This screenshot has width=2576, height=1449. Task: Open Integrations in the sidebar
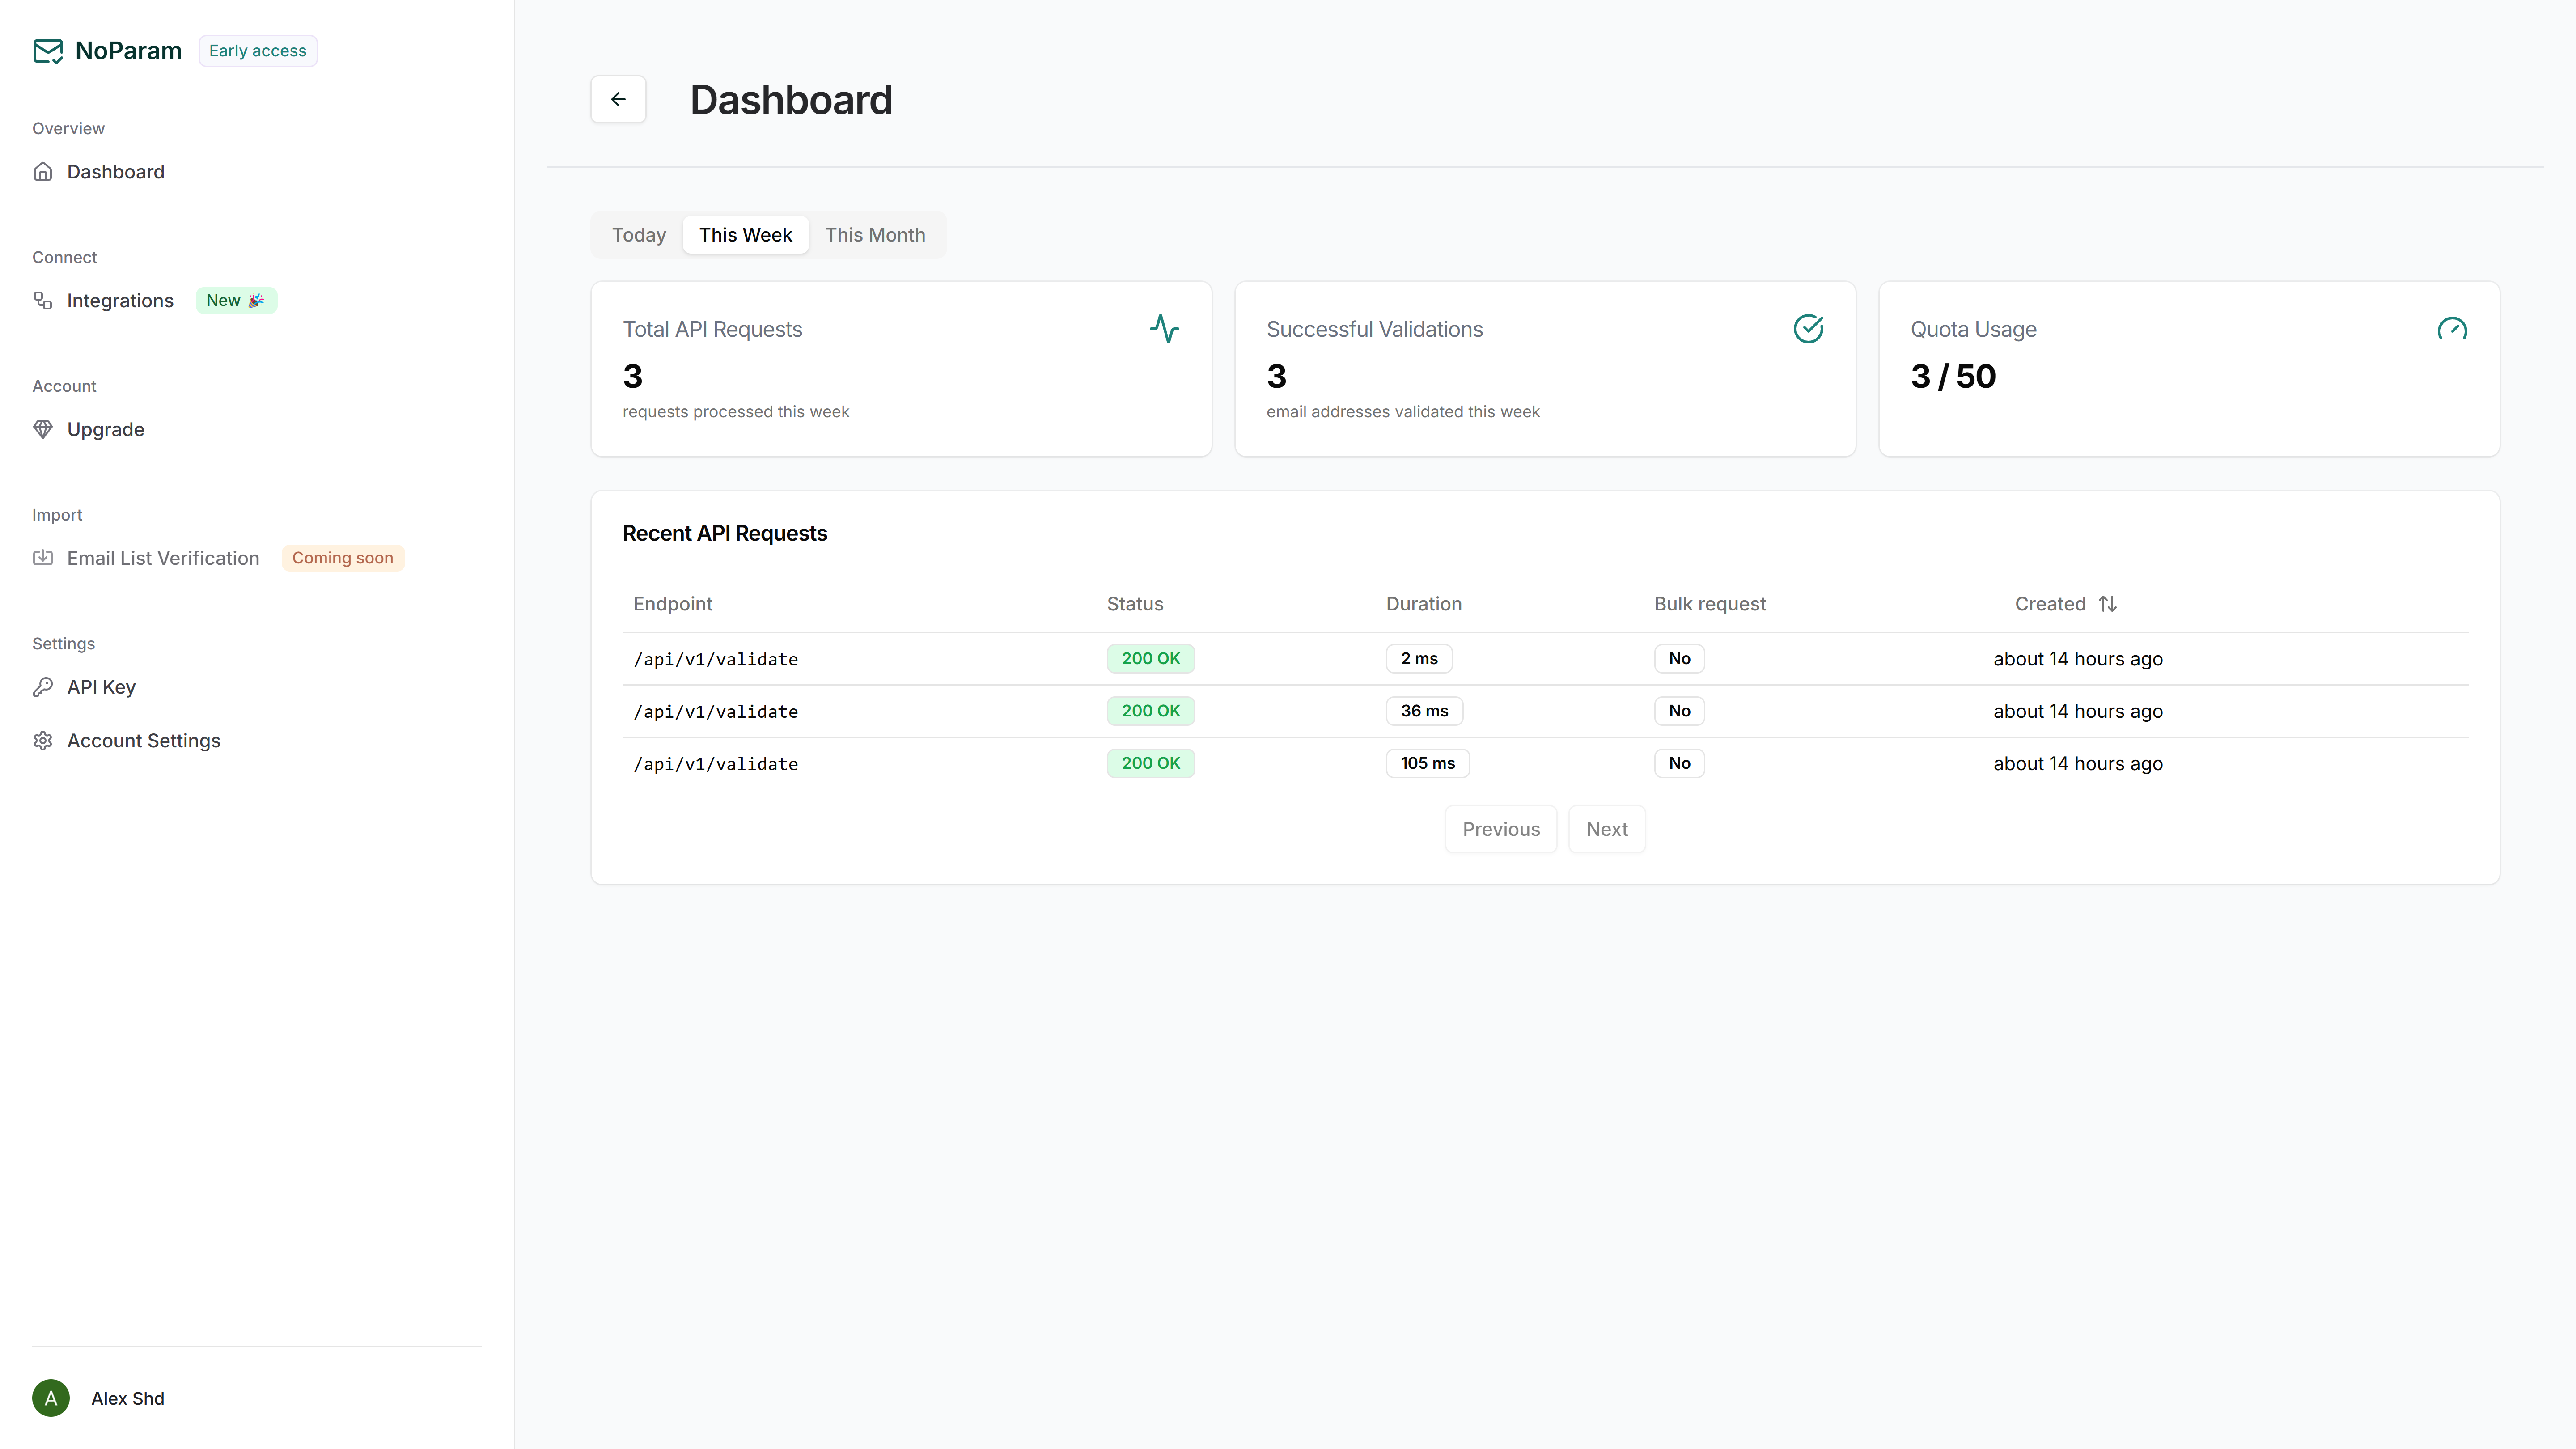(120, 301)
